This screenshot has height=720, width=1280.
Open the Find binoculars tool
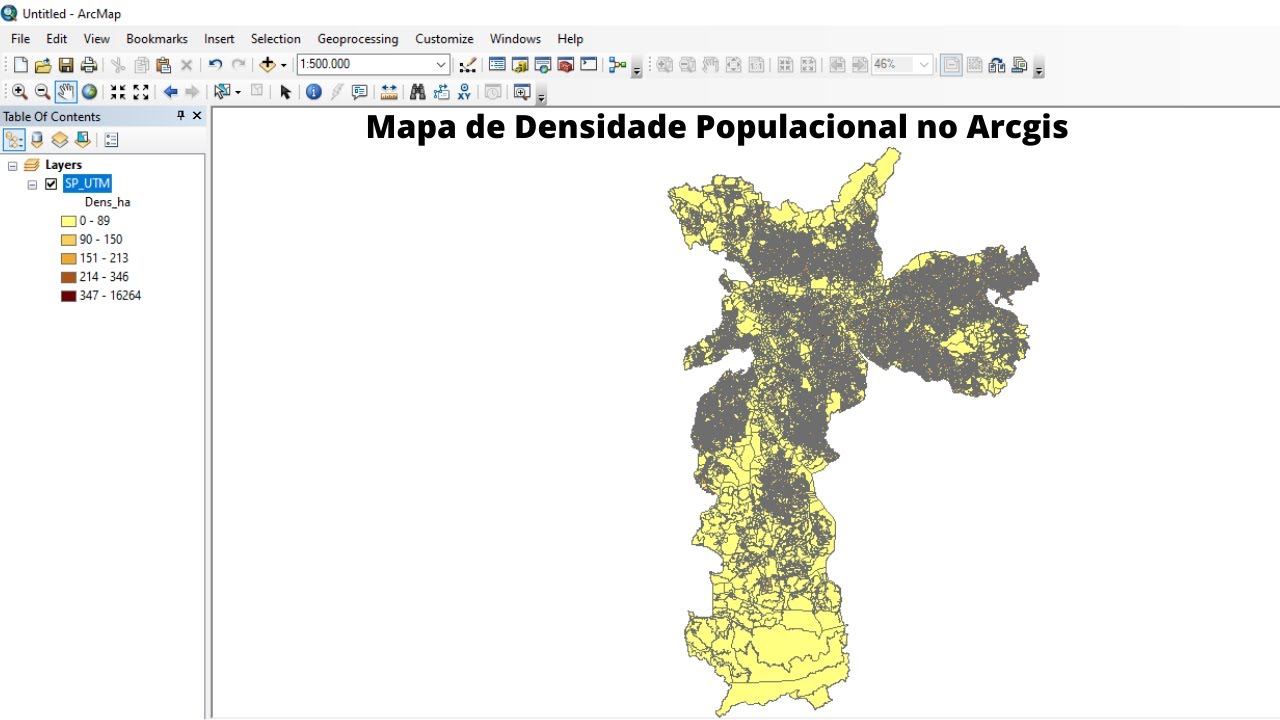pyautogui.click(x=418, y=92)
